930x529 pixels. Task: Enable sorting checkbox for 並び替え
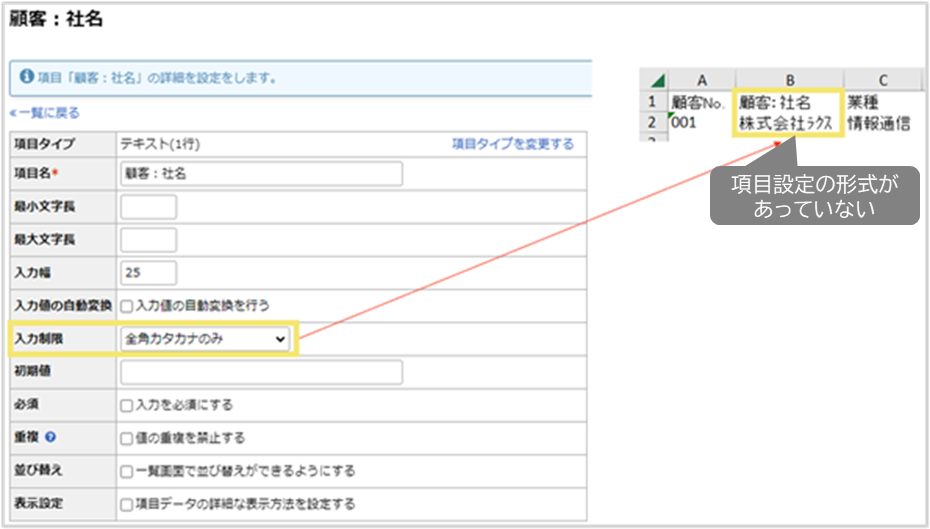(127, 470)
